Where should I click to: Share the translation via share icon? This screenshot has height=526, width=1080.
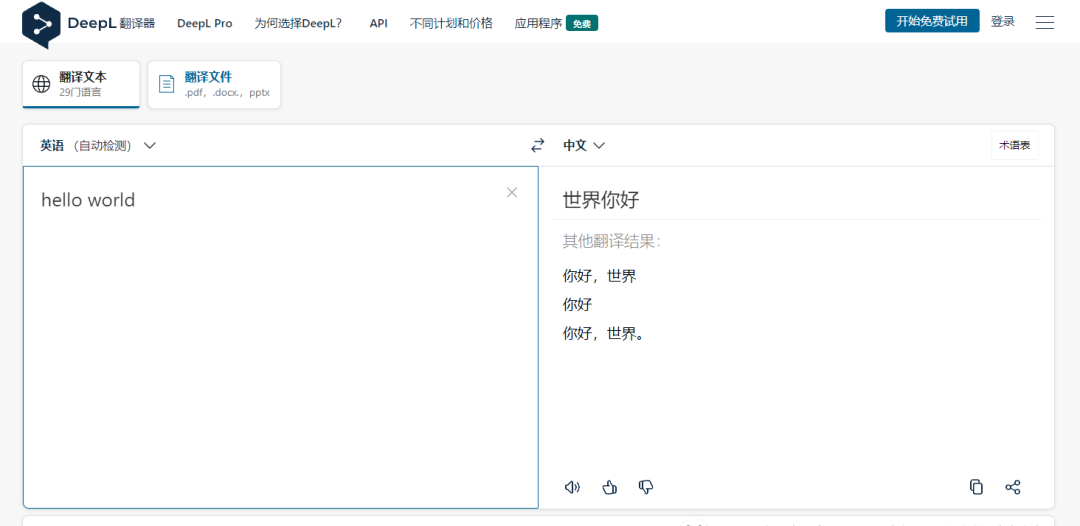tap(1013, 487)
